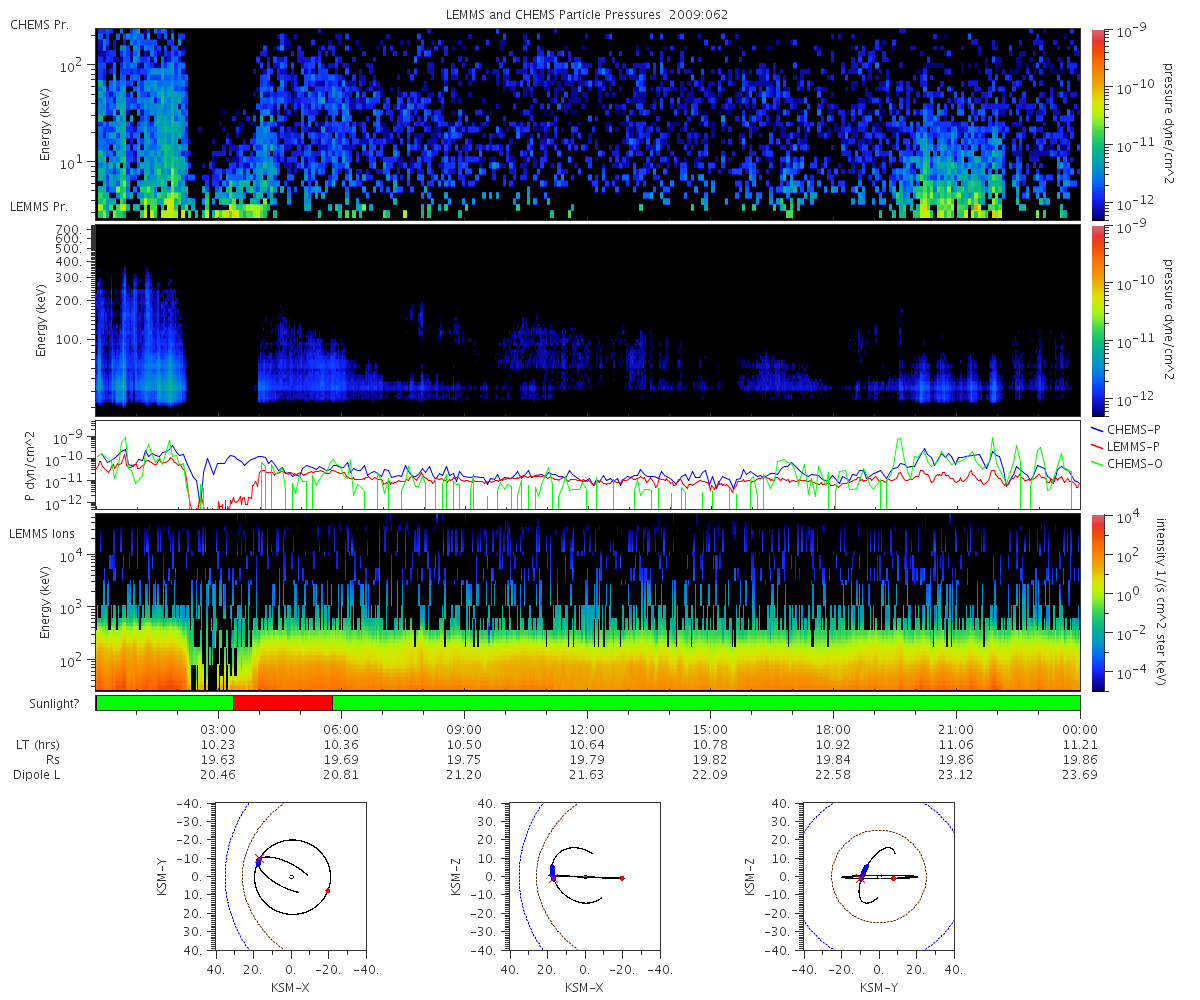
Task: Click the 12:00 time axis label
Action: (587, 729)
